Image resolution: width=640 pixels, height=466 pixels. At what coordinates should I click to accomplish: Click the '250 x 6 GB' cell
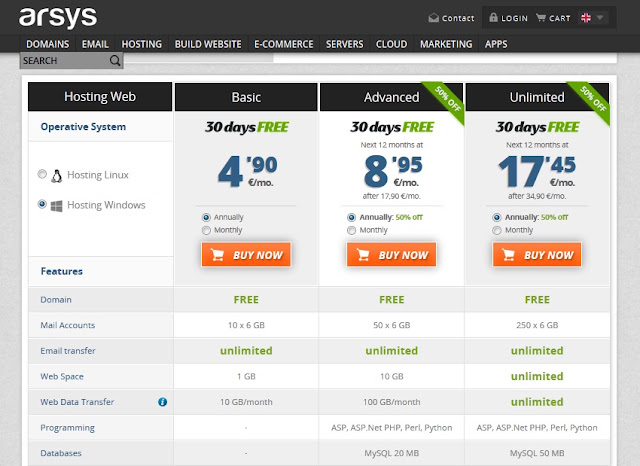[537, 325]
